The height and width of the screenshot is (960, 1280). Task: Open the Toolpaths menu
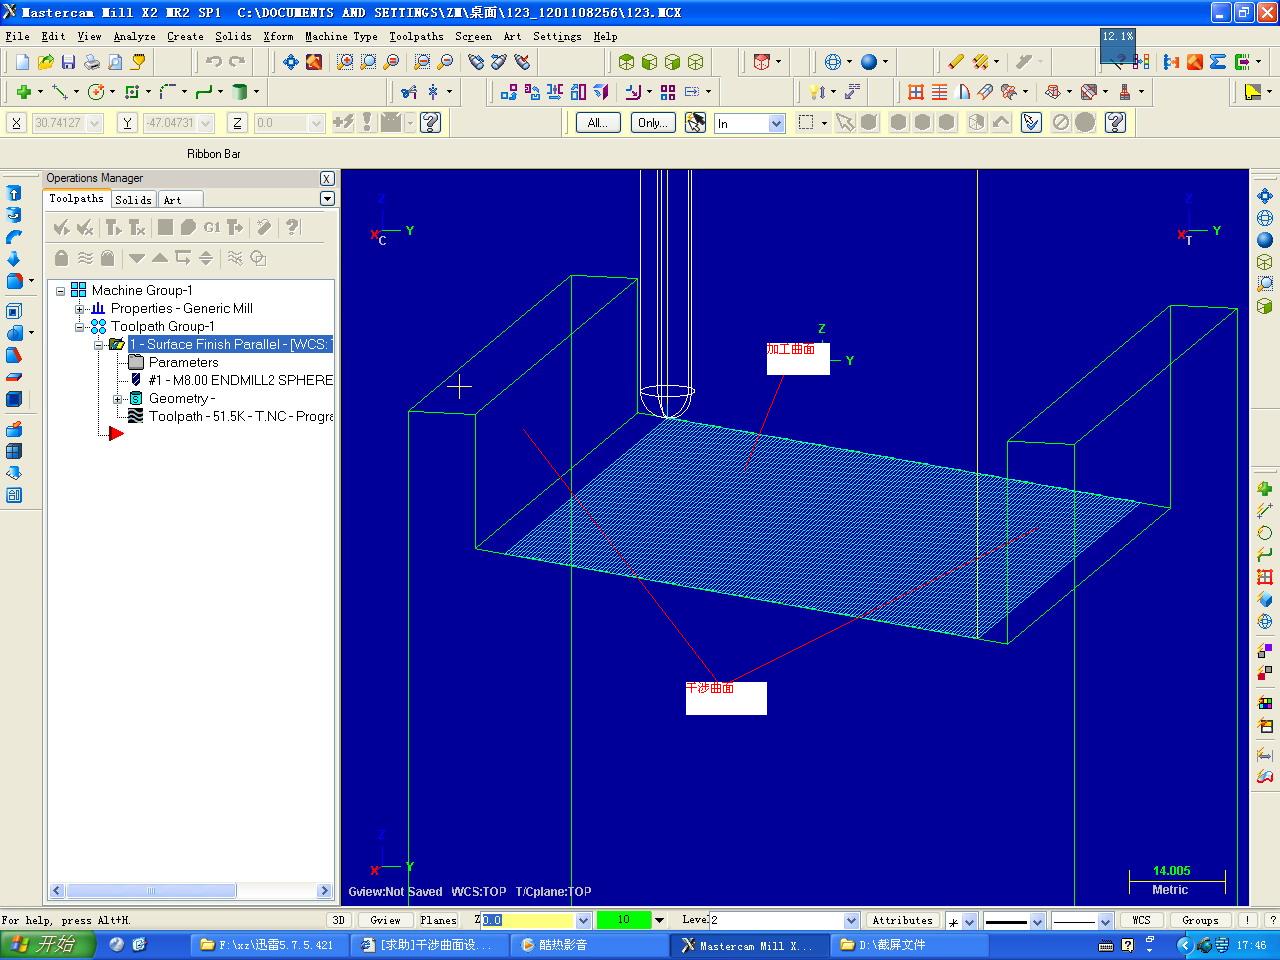click(x=416, y=36)
